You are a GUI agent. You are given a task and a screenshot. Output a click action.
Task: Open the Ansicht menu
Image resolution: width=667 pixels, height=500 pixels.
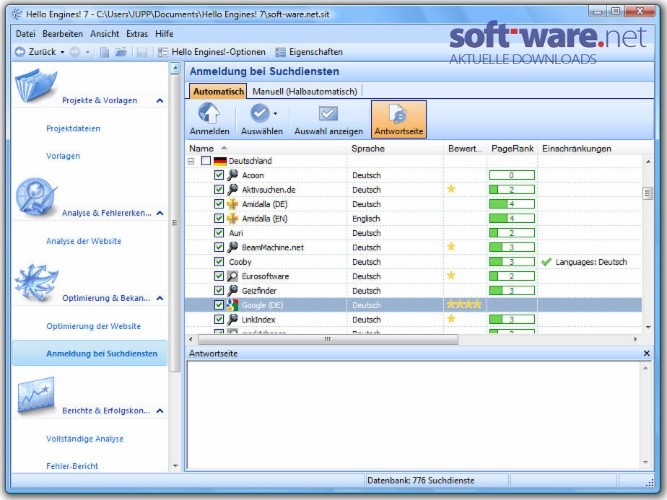(105, 34)
